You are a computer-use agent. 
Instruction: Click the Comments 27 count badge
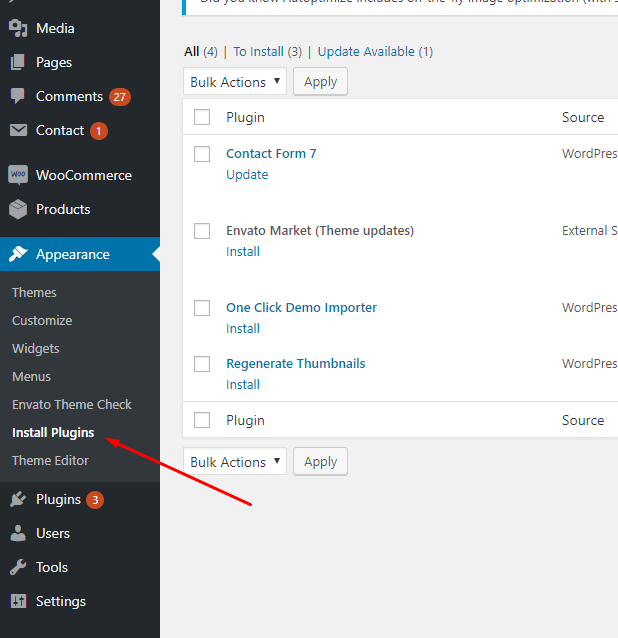click(120, 97)
